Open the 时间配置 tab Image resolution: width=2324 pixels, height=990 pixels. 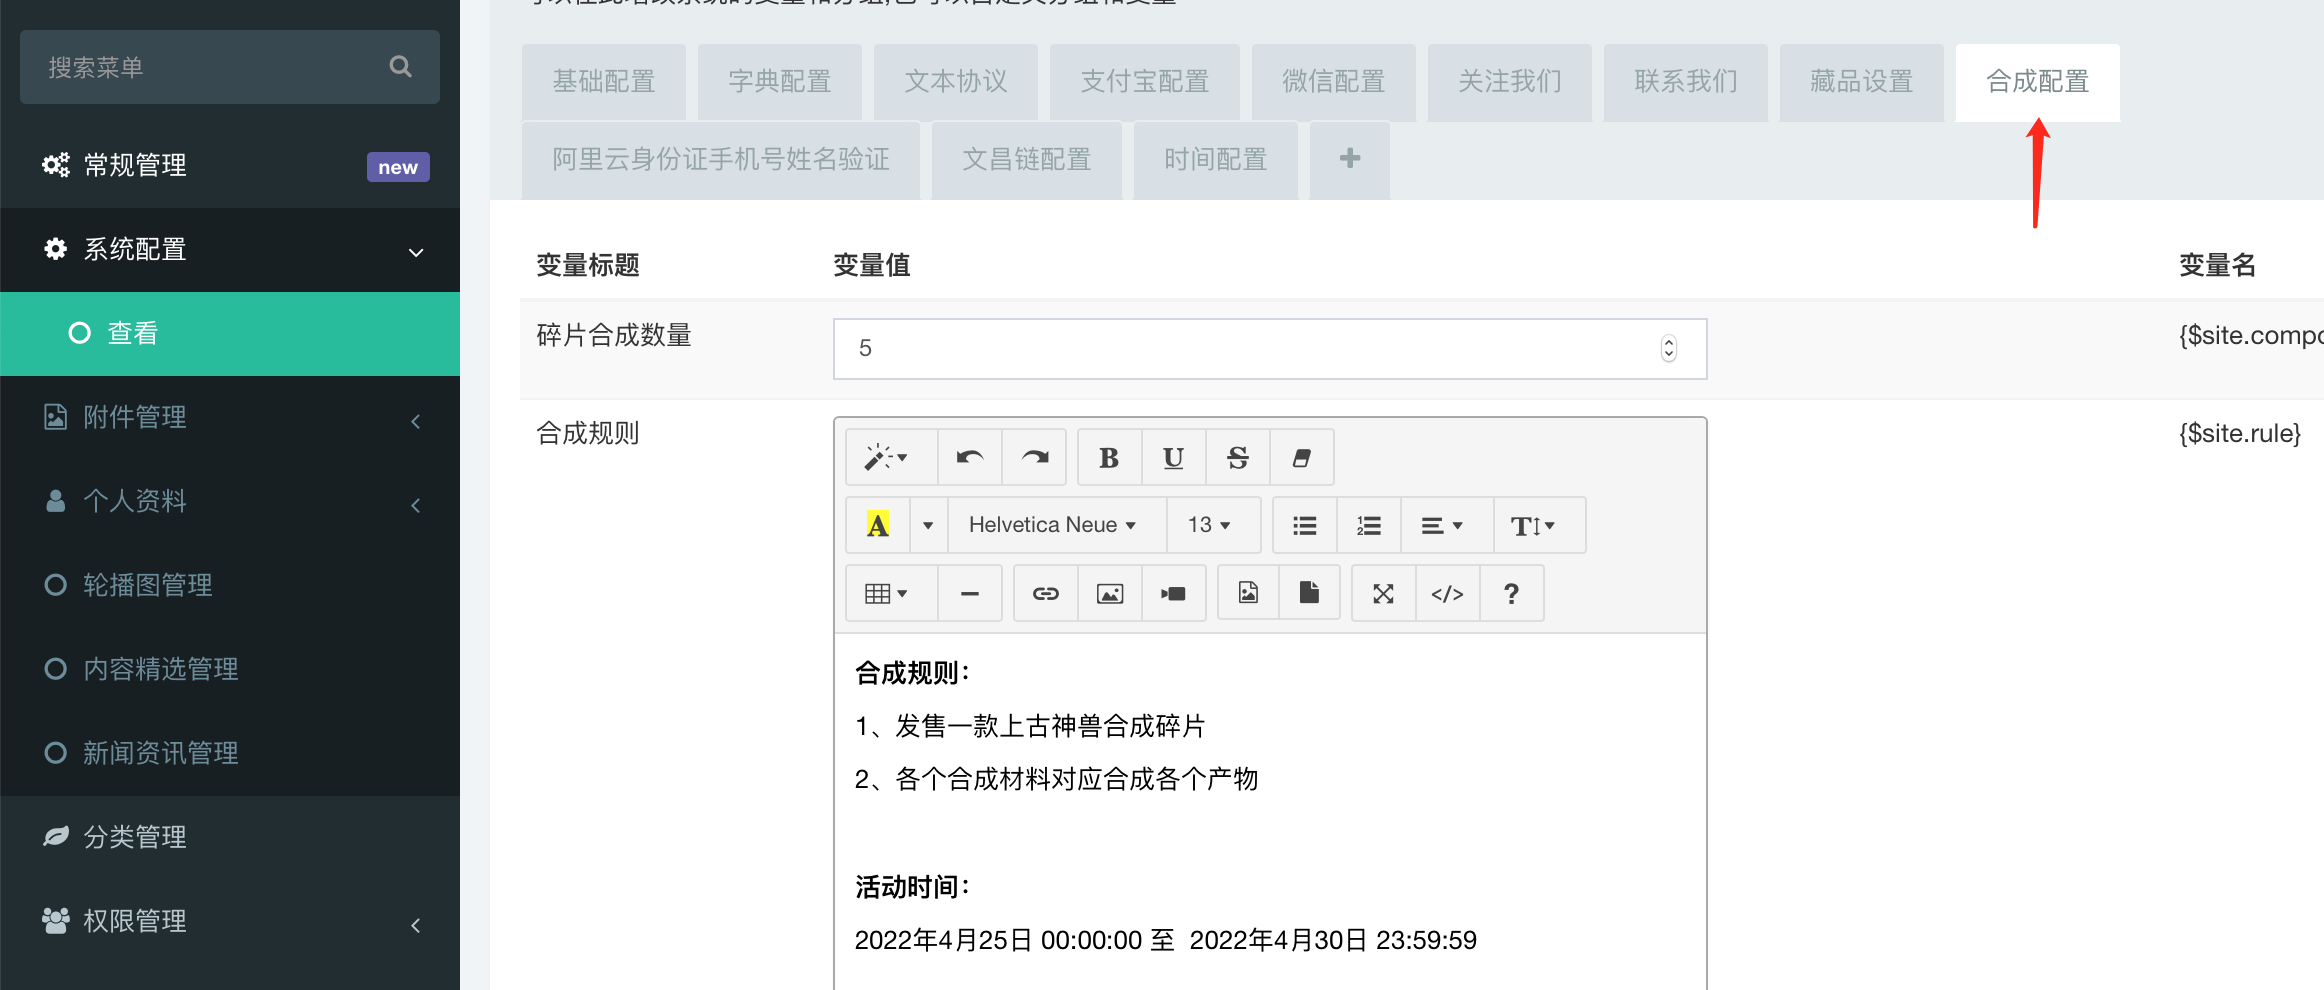(x=1216, y=160)
